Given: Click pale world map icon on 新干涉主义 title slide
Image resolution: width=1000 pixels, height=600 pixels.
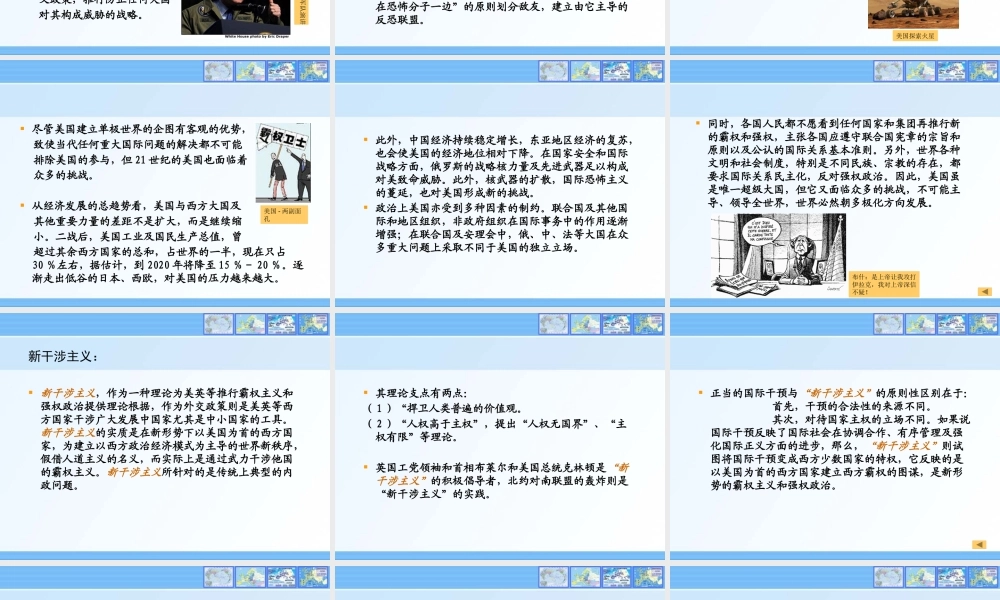Looking at the screenshot, I should [218, 324].
